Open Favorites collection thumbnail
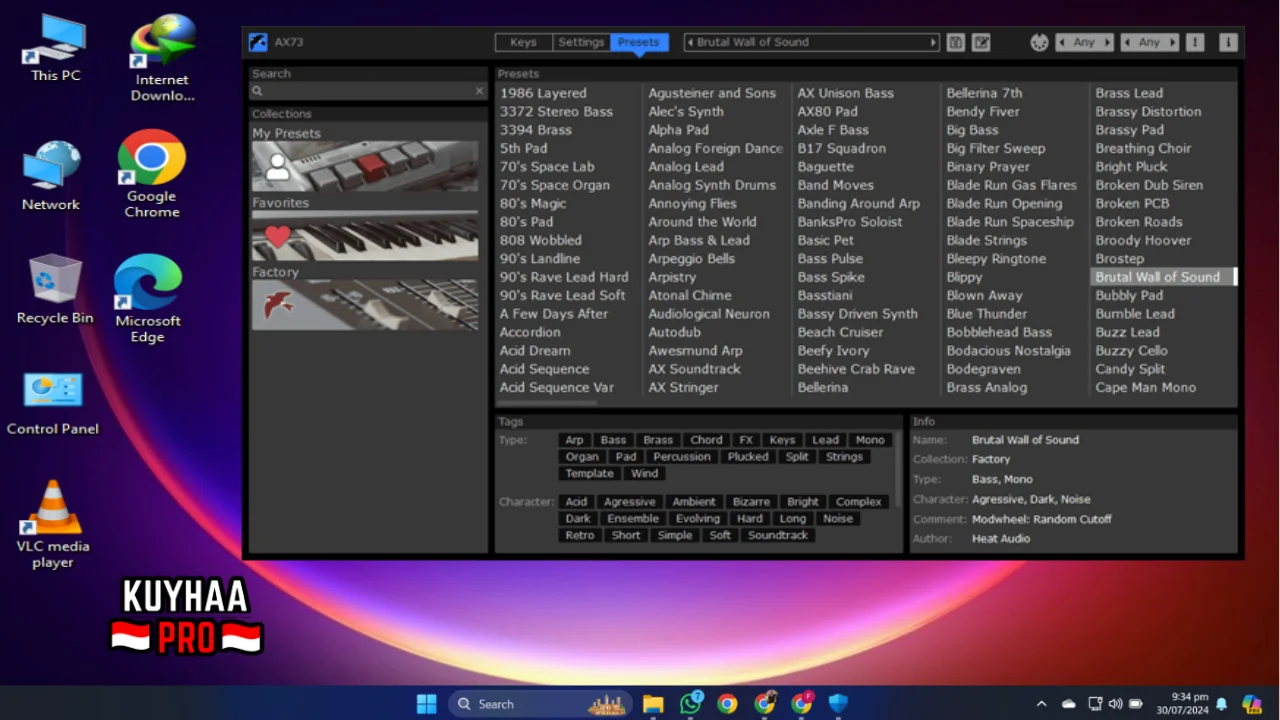The image size is (1280, 720). (x=365, y=236)
